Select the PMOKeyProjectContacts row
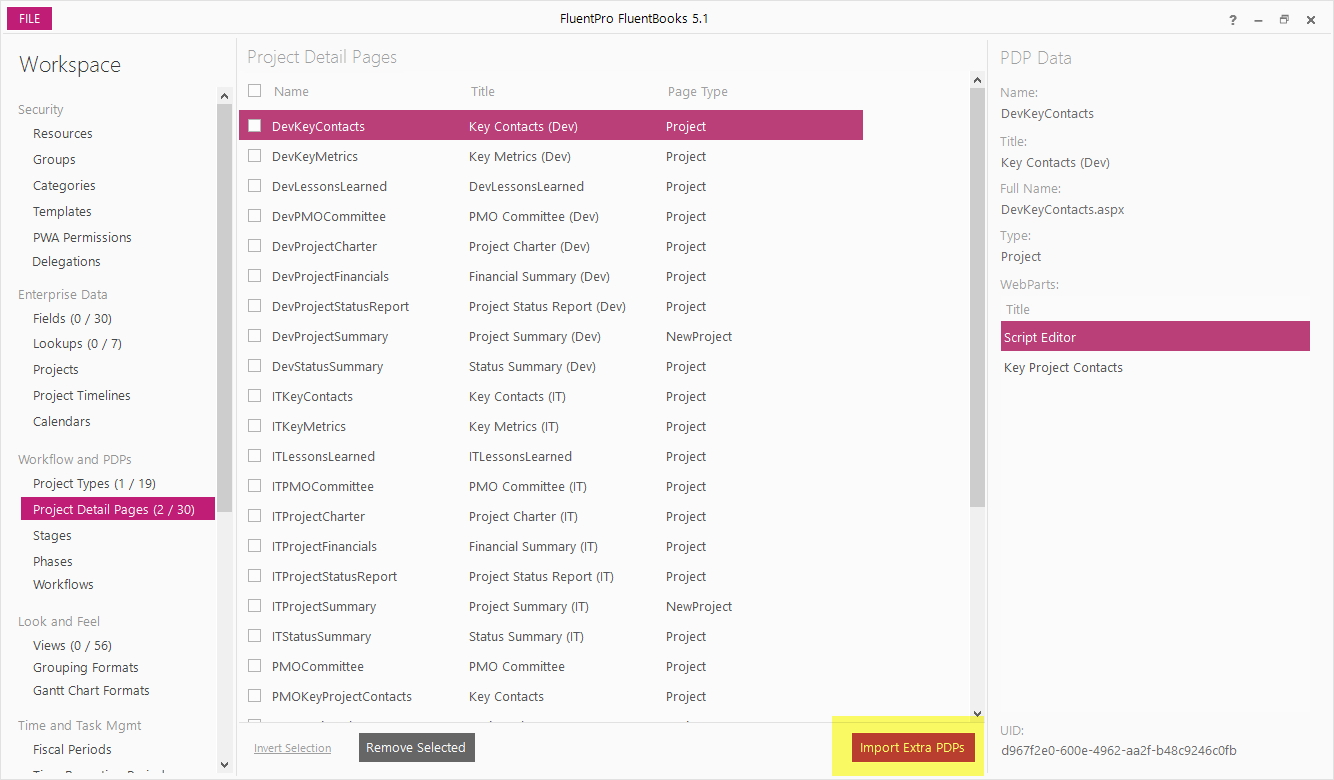Viewport: 1334px width, 780px height. click(x=550, y=696)
